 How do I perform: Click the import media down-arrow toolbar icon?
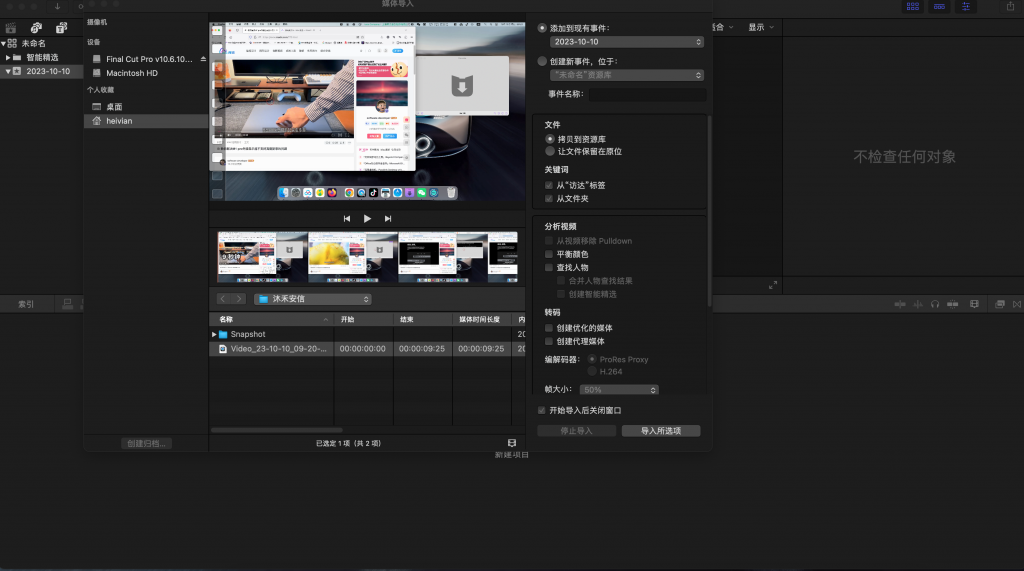coord(57,6)
